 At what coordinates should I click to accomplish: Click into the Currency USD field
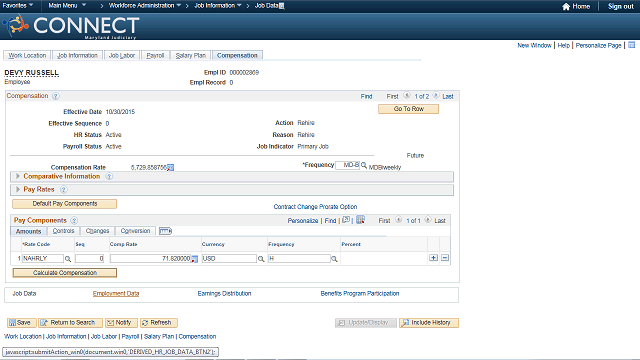(x=229, y=259)
